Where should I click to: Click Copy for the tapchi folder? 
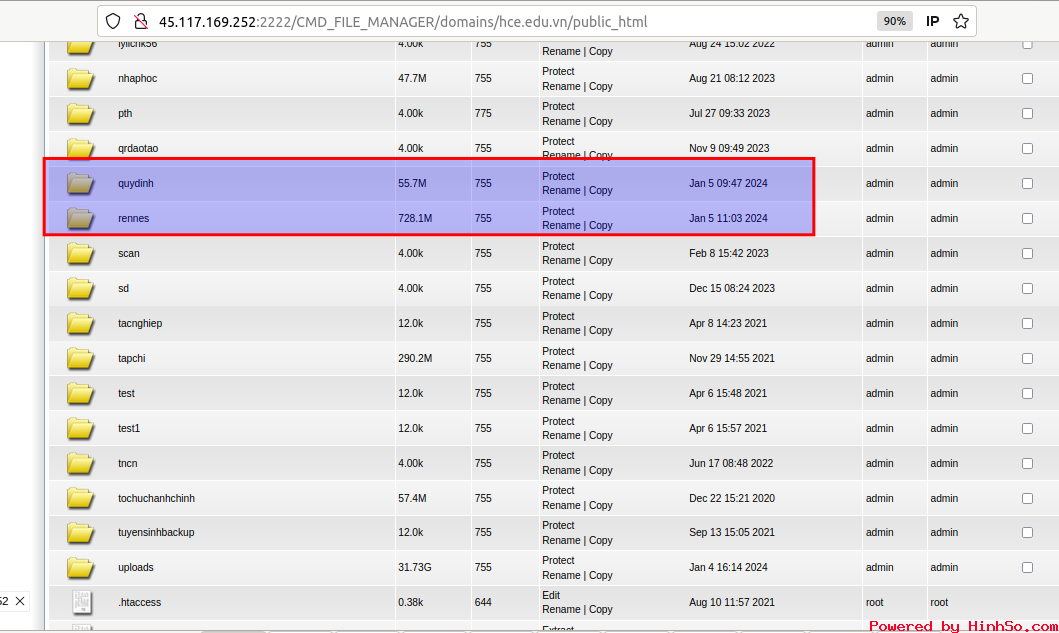pos(600,365)
